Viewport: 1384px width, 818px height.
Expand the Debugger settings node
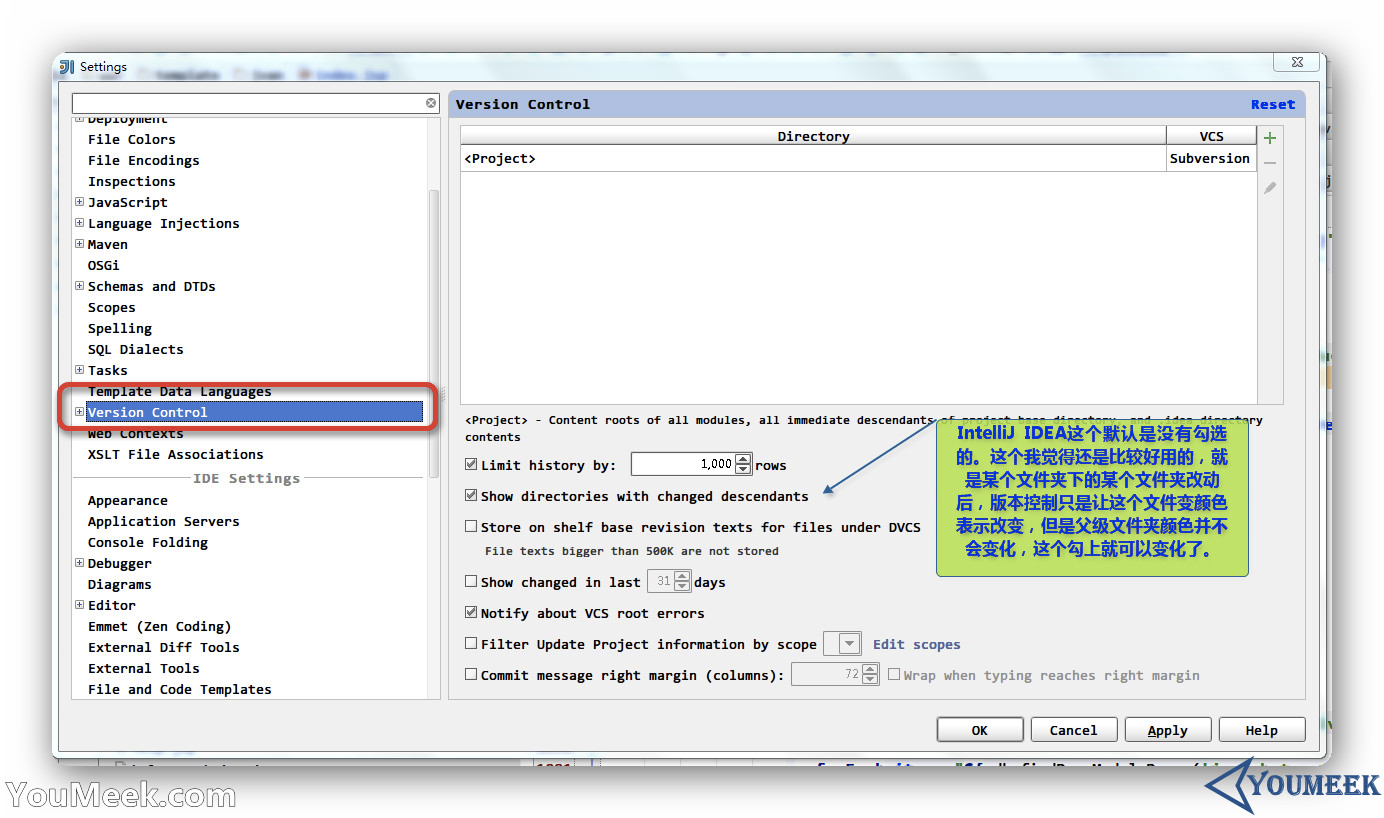(80, 563)
